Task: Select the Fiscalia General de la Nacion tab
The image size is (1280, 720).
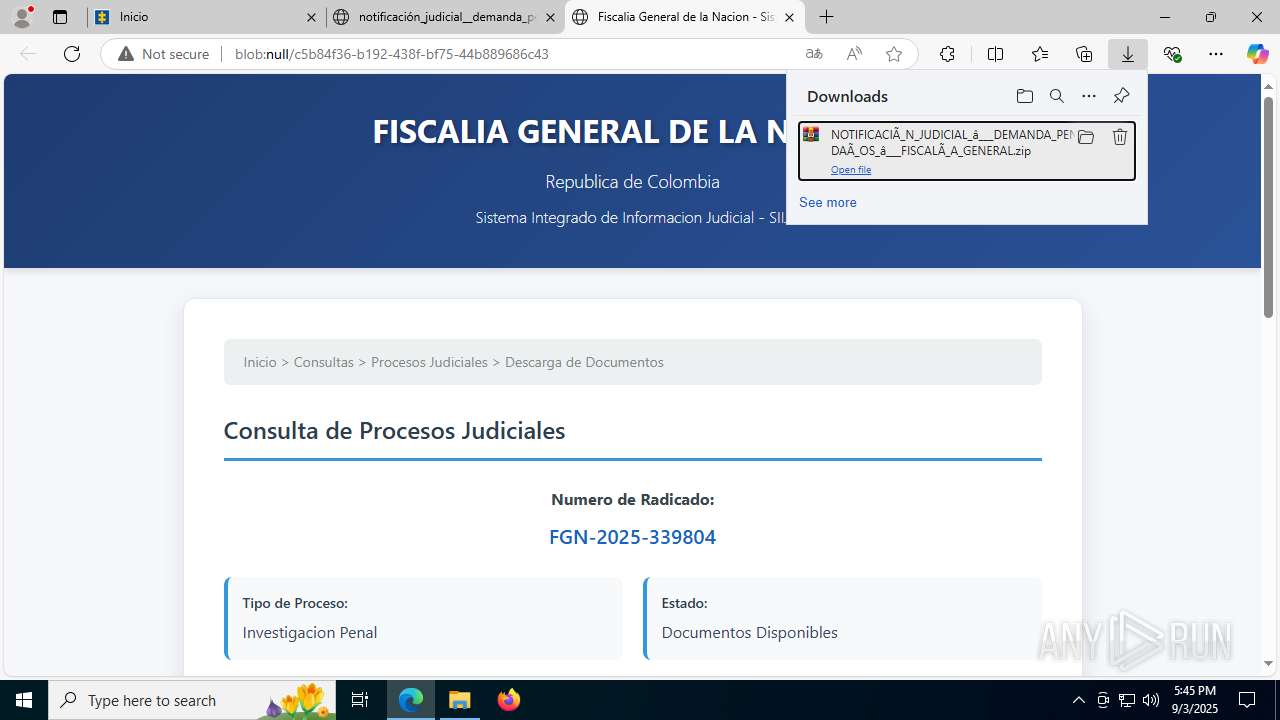Action: (684, 17)
